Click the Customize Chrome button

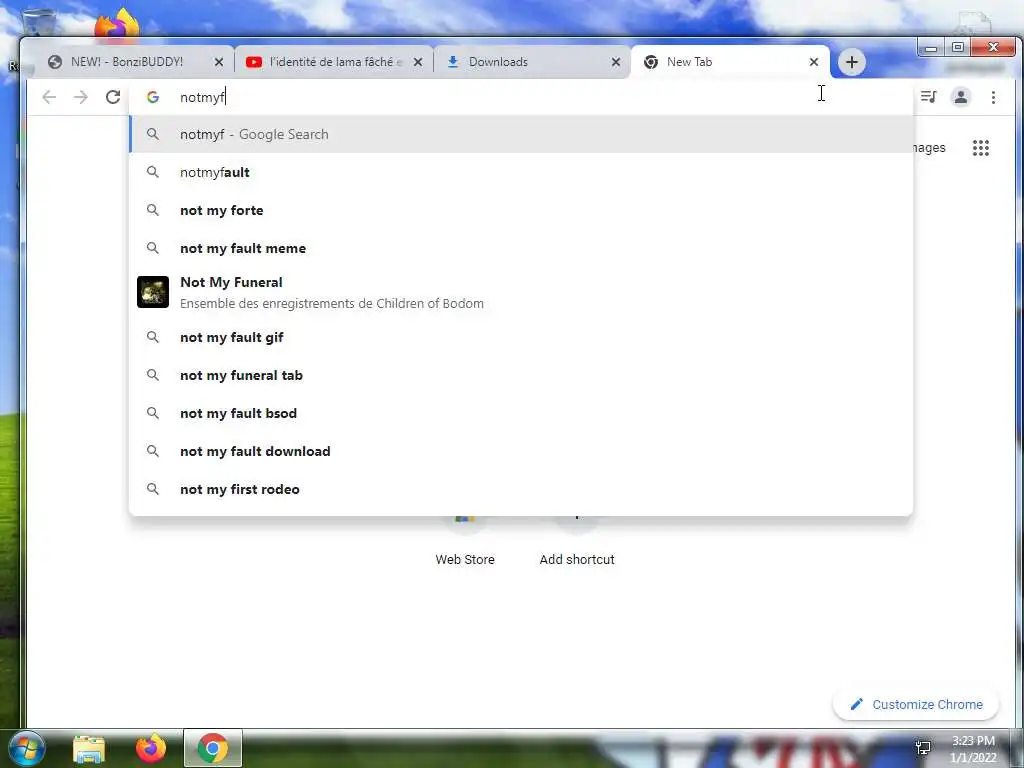tap(916, 705)
